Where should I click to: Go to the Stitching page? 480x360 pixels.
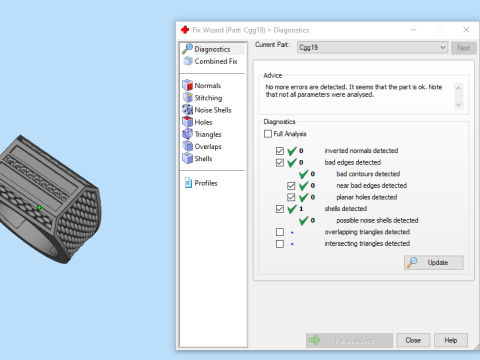pos(208,98)
